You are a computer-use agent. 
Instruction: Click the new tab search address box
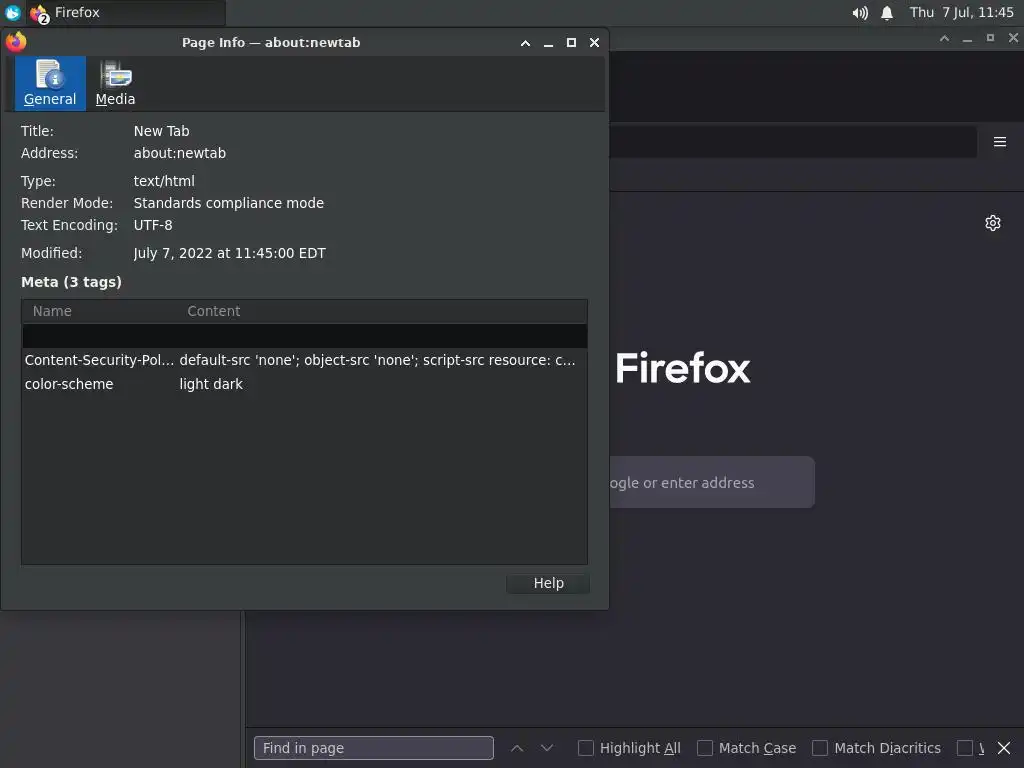(x=712, y=482)
